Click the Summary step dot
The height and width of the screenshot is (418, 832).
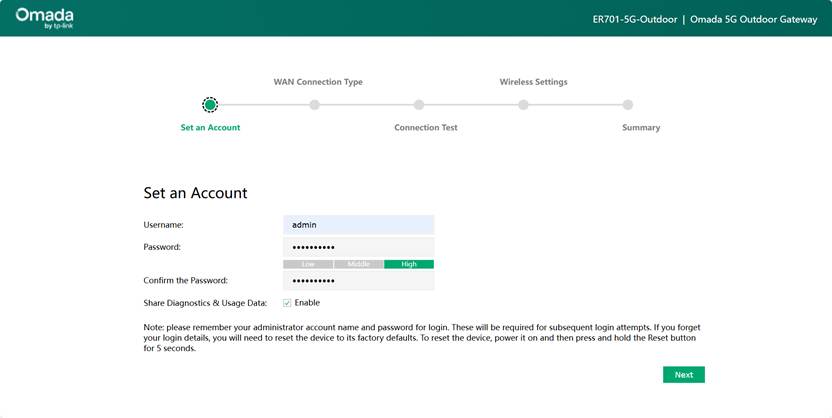tap(628, 105)
